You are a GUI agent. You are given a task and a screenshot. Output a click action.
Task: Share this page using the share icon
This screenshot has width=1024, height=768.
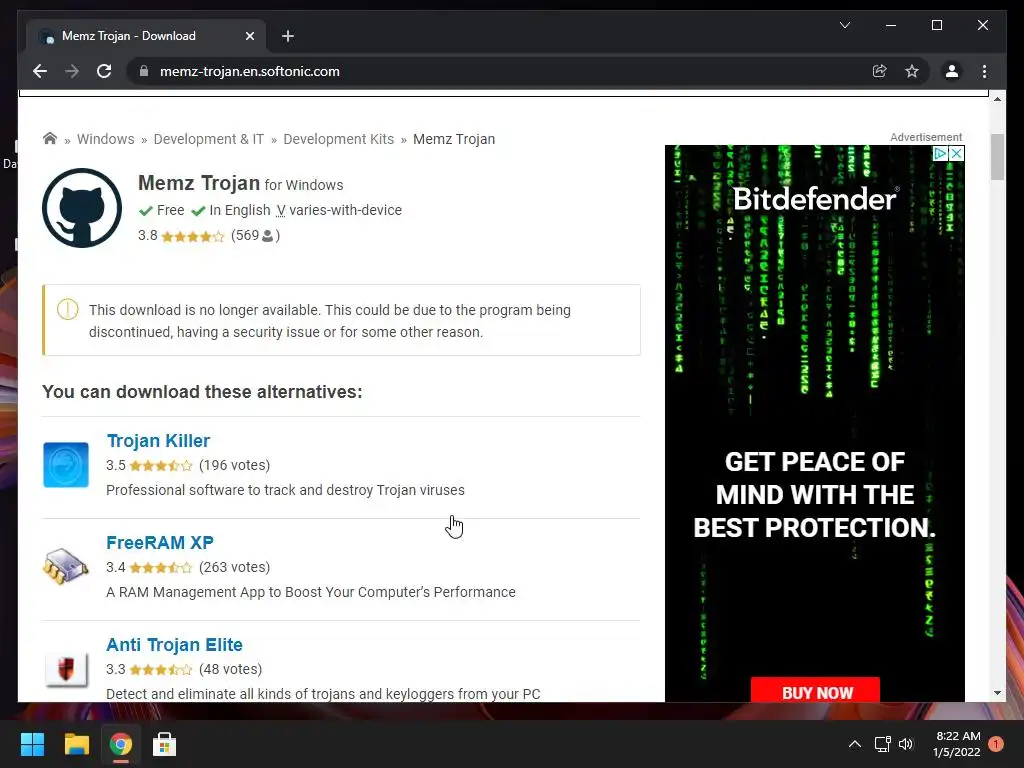[x=880, y=71]
